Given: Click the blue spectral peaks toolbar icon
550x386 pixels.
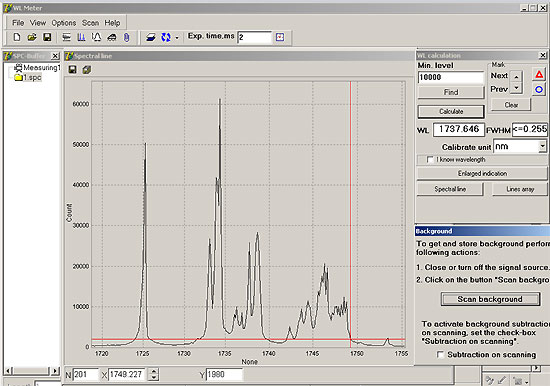Looking at the screenshot, I should point(81,37).
